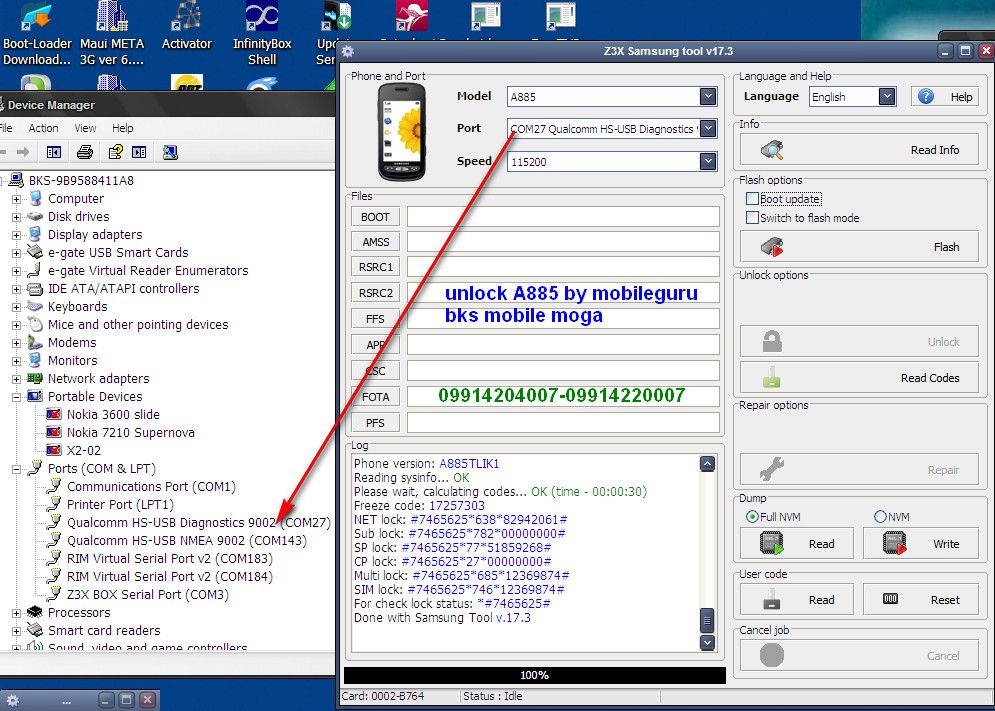995x711 pixels.
Task: Click Scan for hardware changes toolbar icon
Action: pos(170,152)
